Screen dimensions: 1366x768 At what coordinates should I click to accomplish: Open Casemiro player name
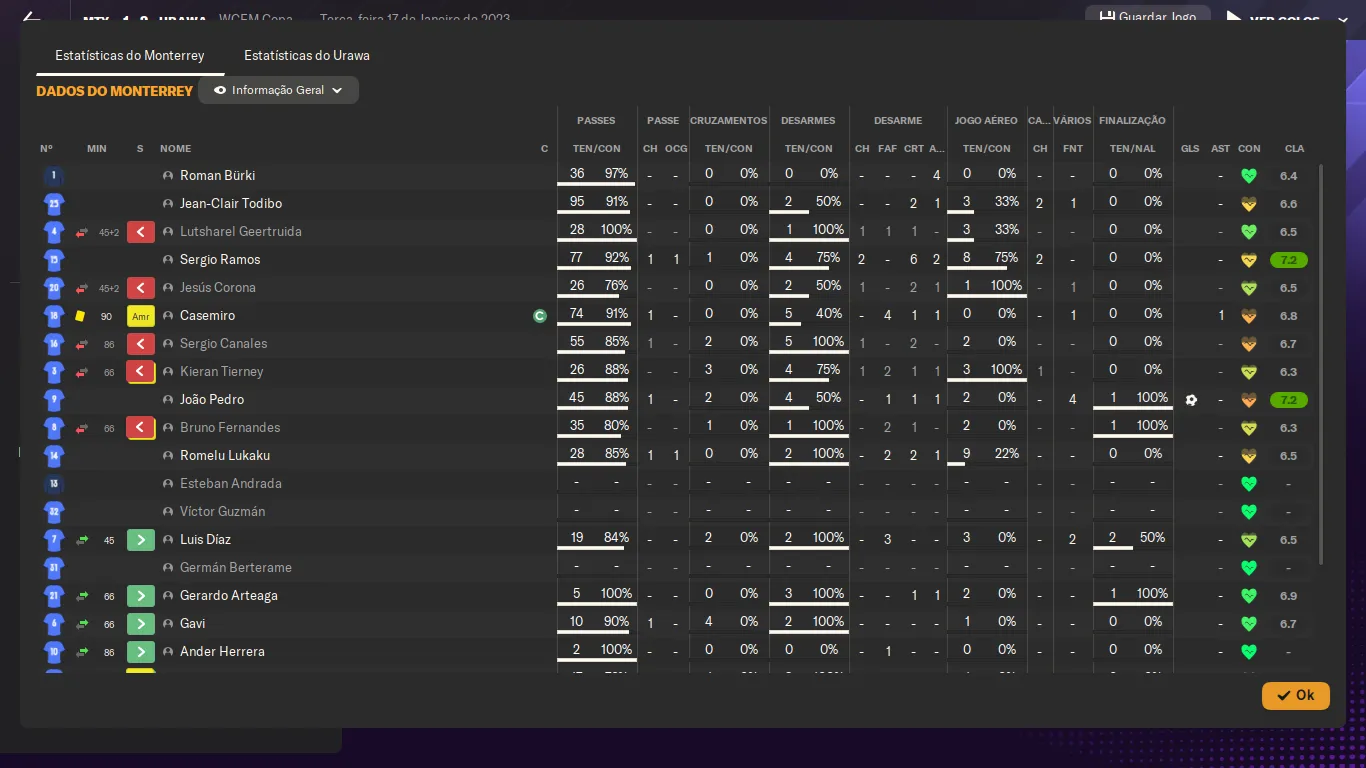click(207, 316)
